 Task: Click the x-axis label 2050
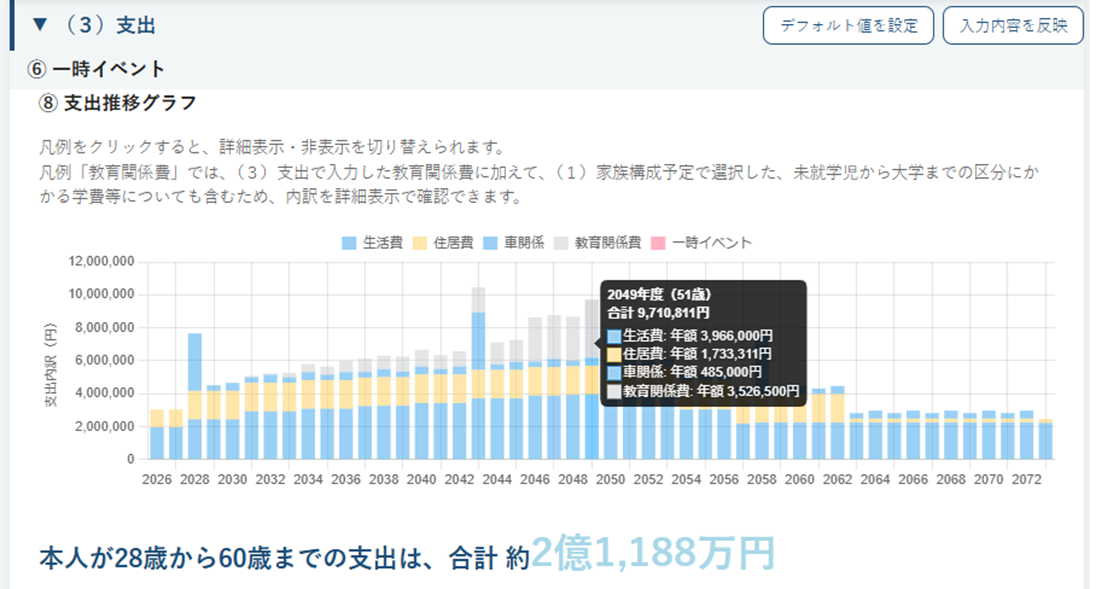[610, 479]
